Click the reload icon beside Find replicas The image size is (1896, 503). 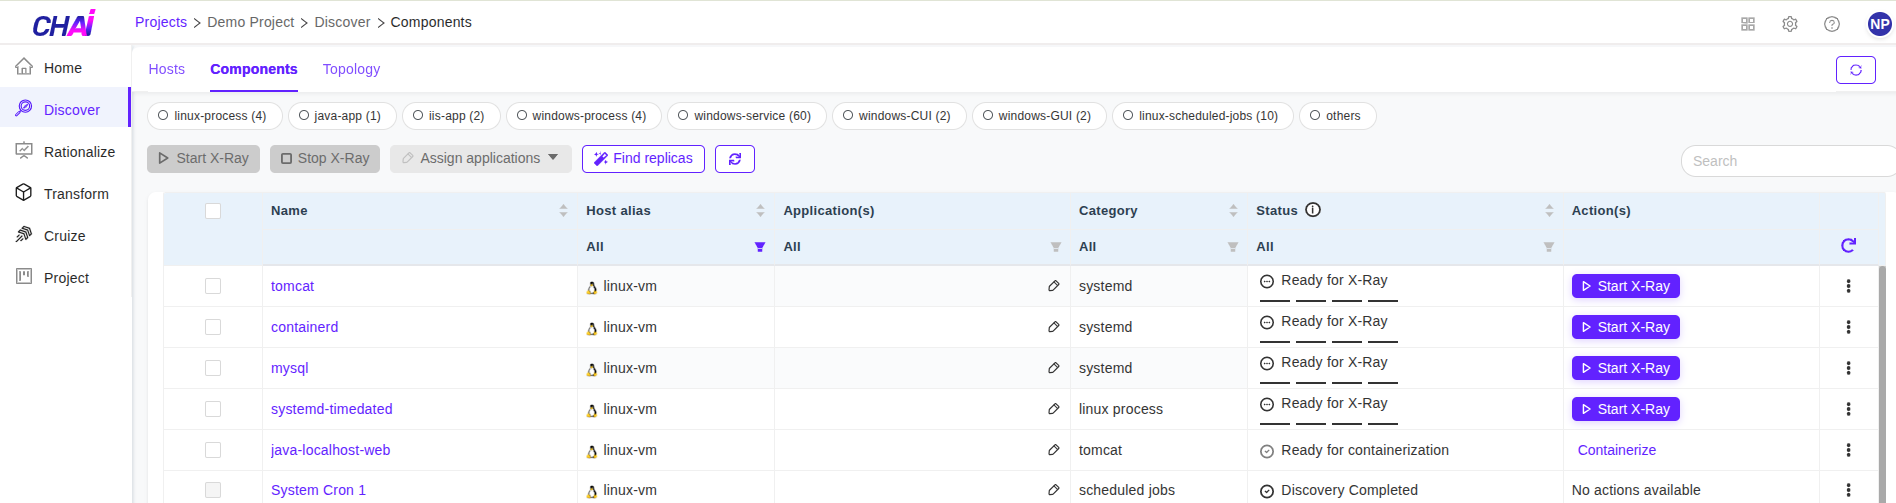pos(734,159)
